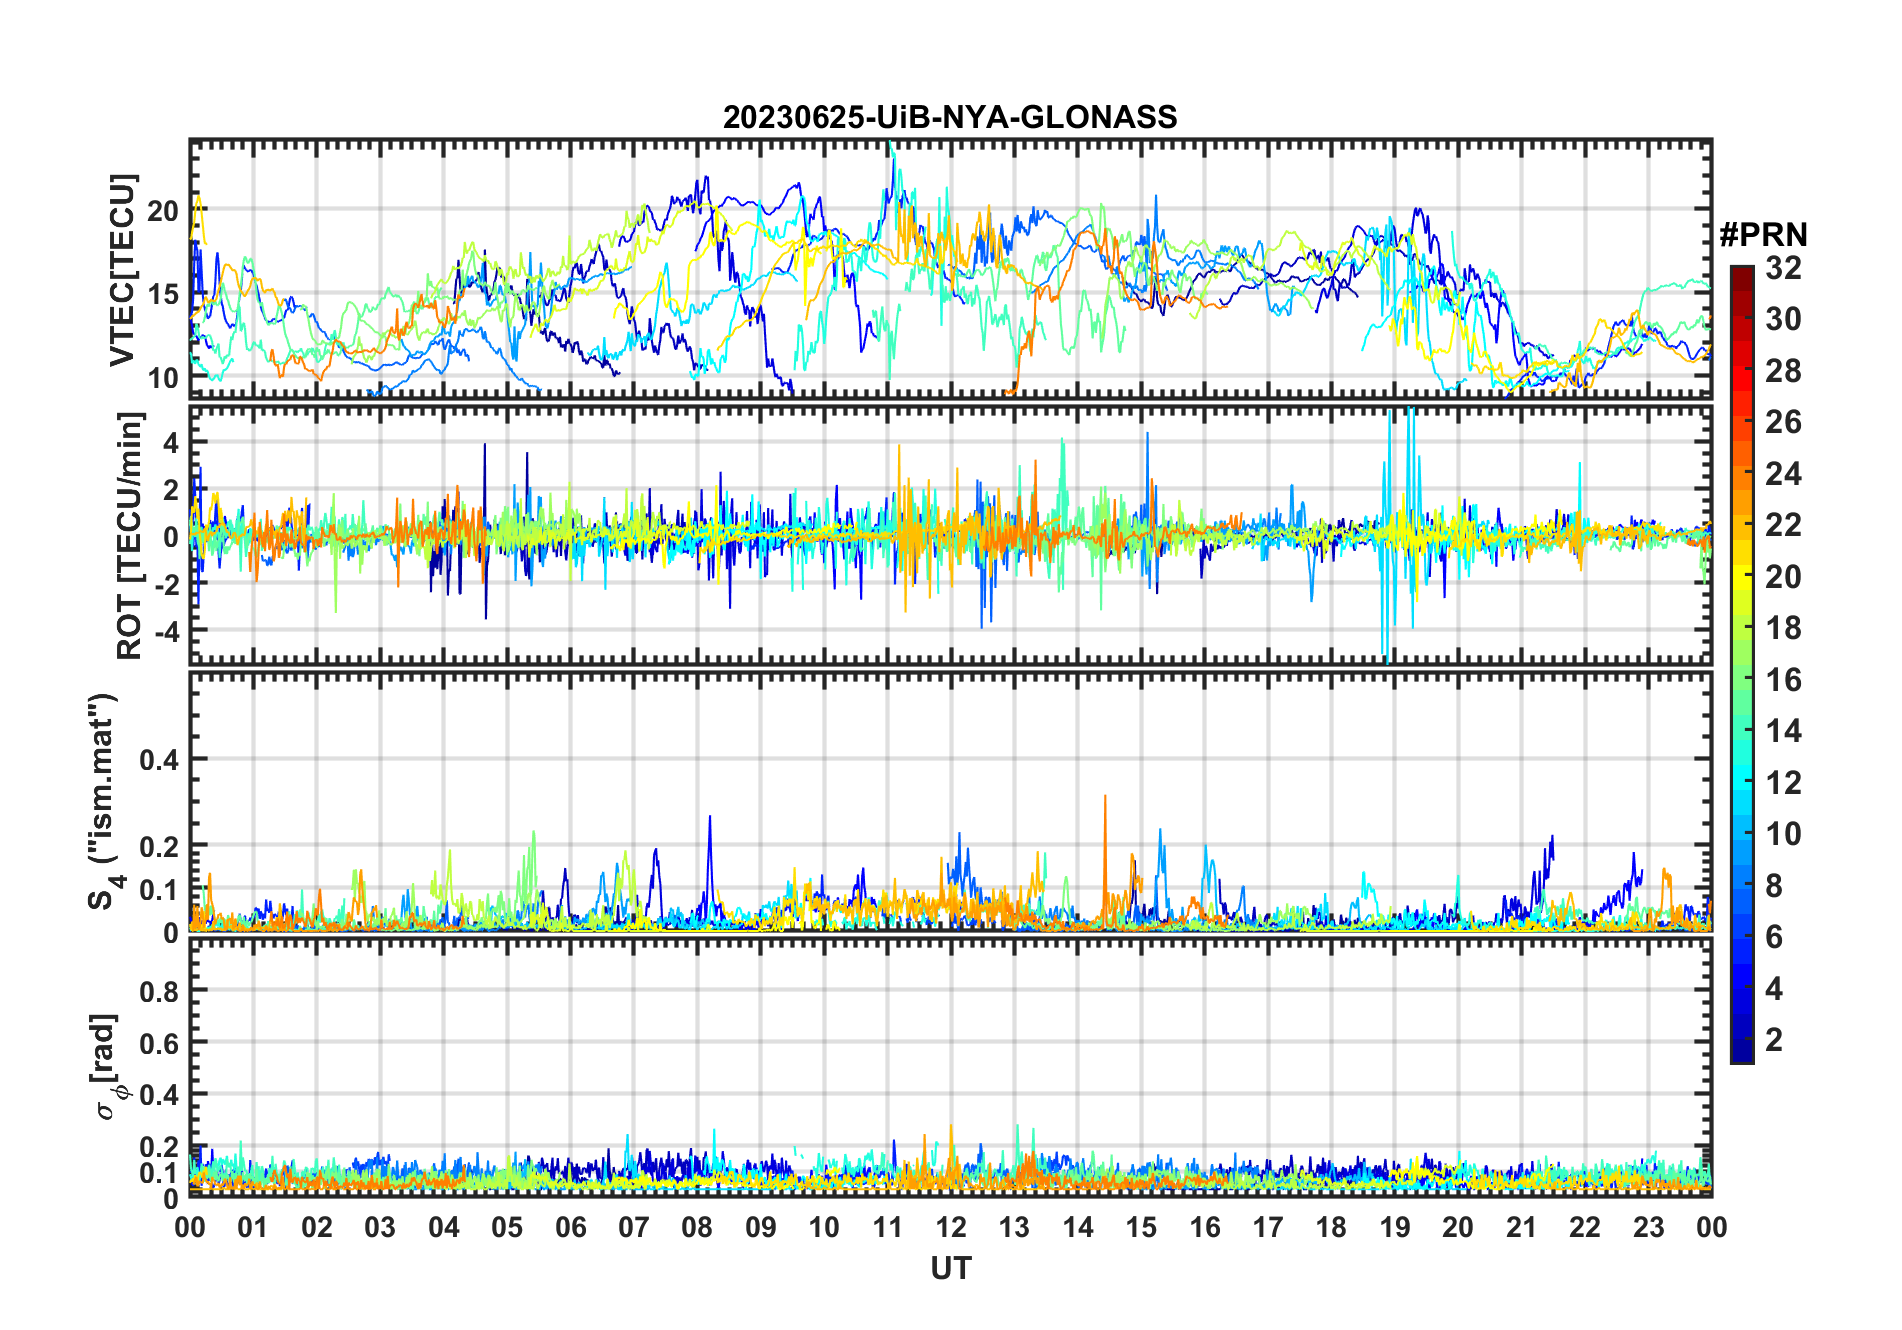Click the VTEC axis tick label 15

[x=163, y=294]
